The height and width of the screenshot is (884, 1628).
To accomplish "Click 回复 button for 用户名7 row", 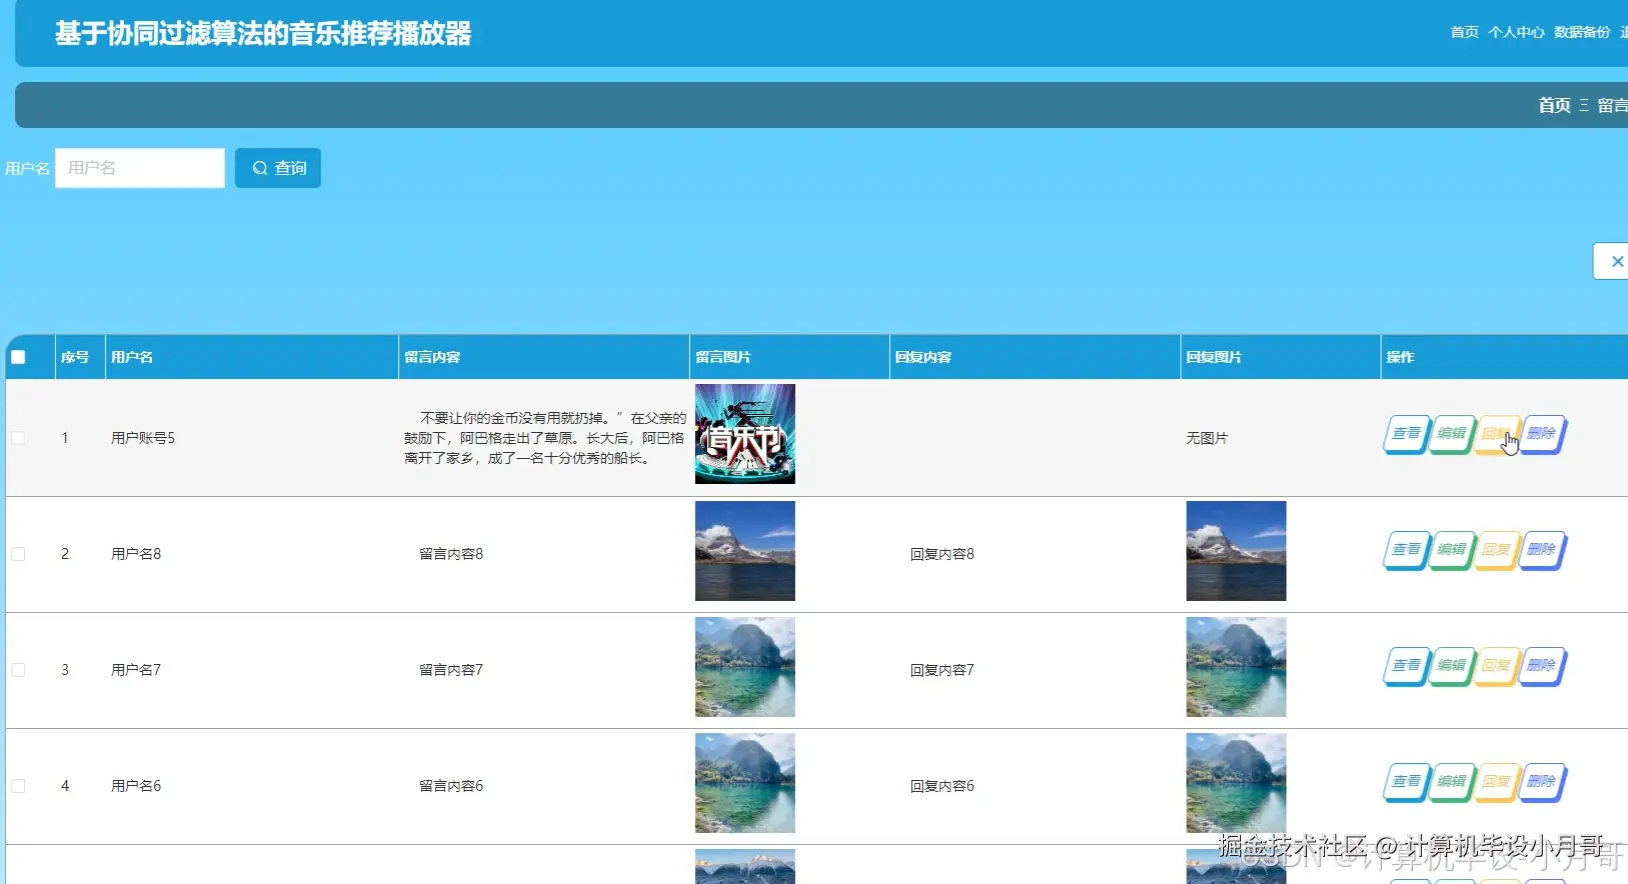I will tap(1496, 666).
